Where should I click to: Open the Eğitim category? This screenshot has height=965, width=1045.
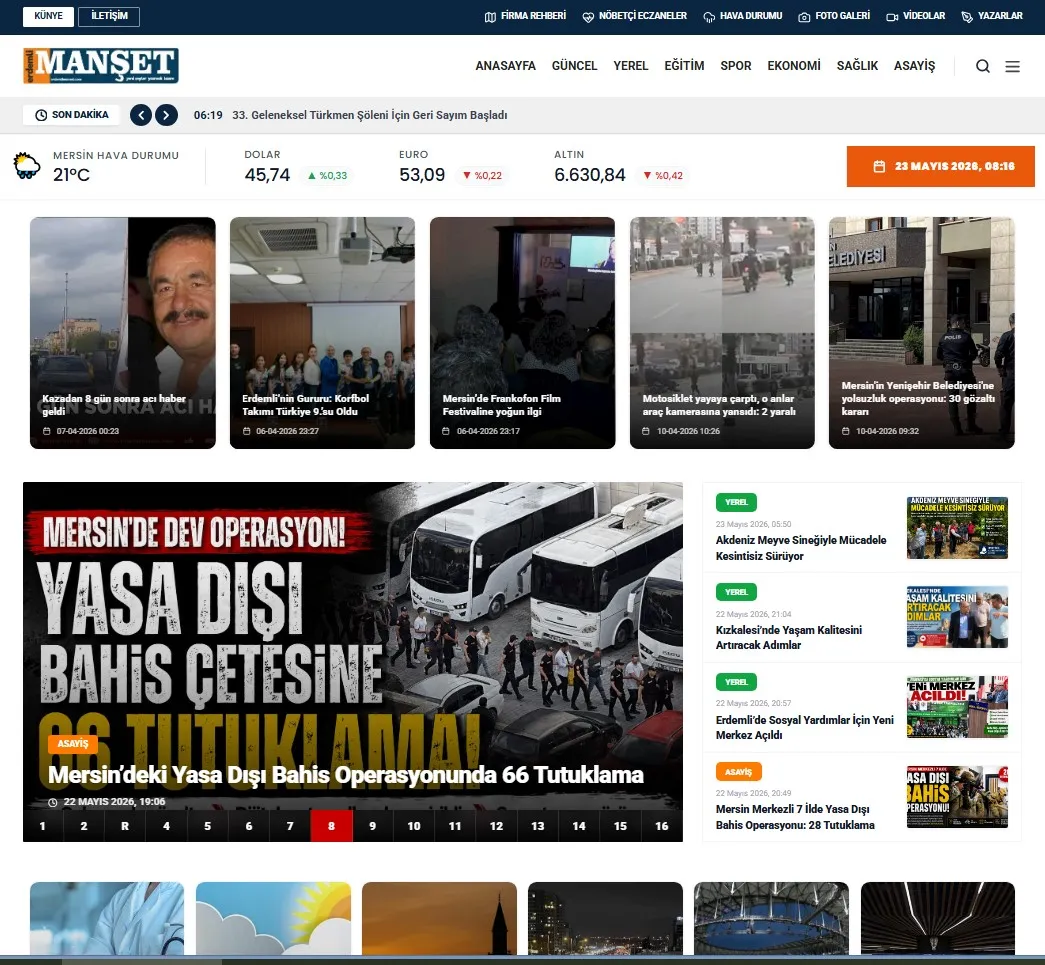[684, 66]
